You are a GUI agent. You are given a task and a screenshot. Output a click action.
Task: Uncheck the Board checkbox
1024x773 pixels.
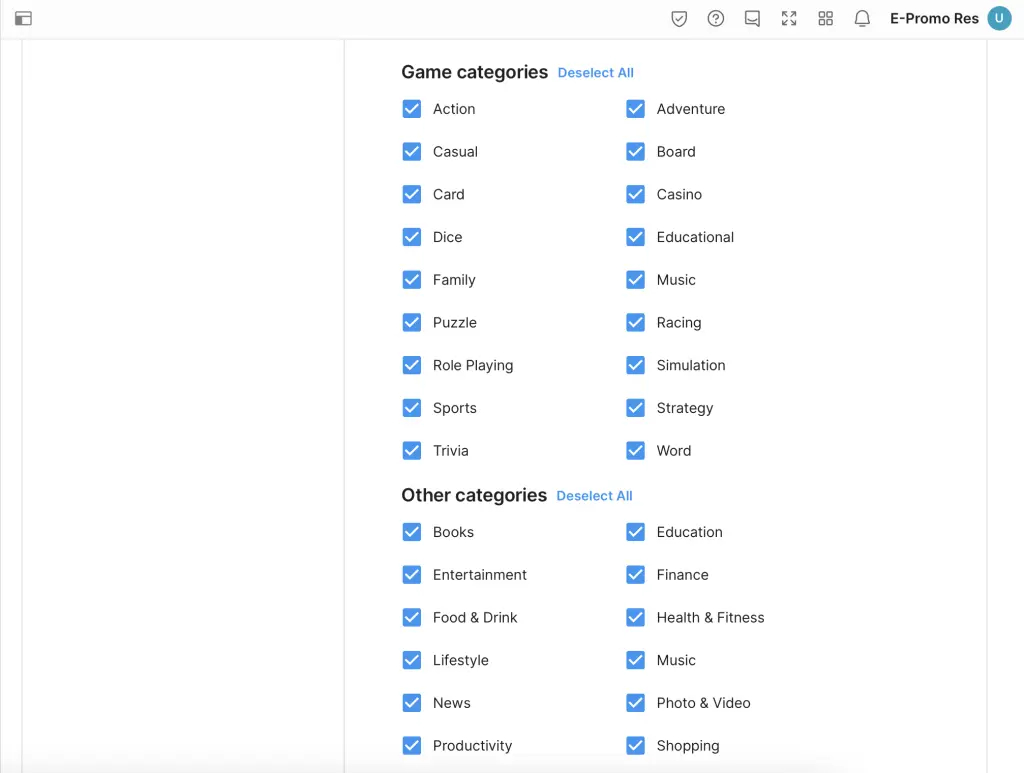pyautogui.click(x=635, y=151)
